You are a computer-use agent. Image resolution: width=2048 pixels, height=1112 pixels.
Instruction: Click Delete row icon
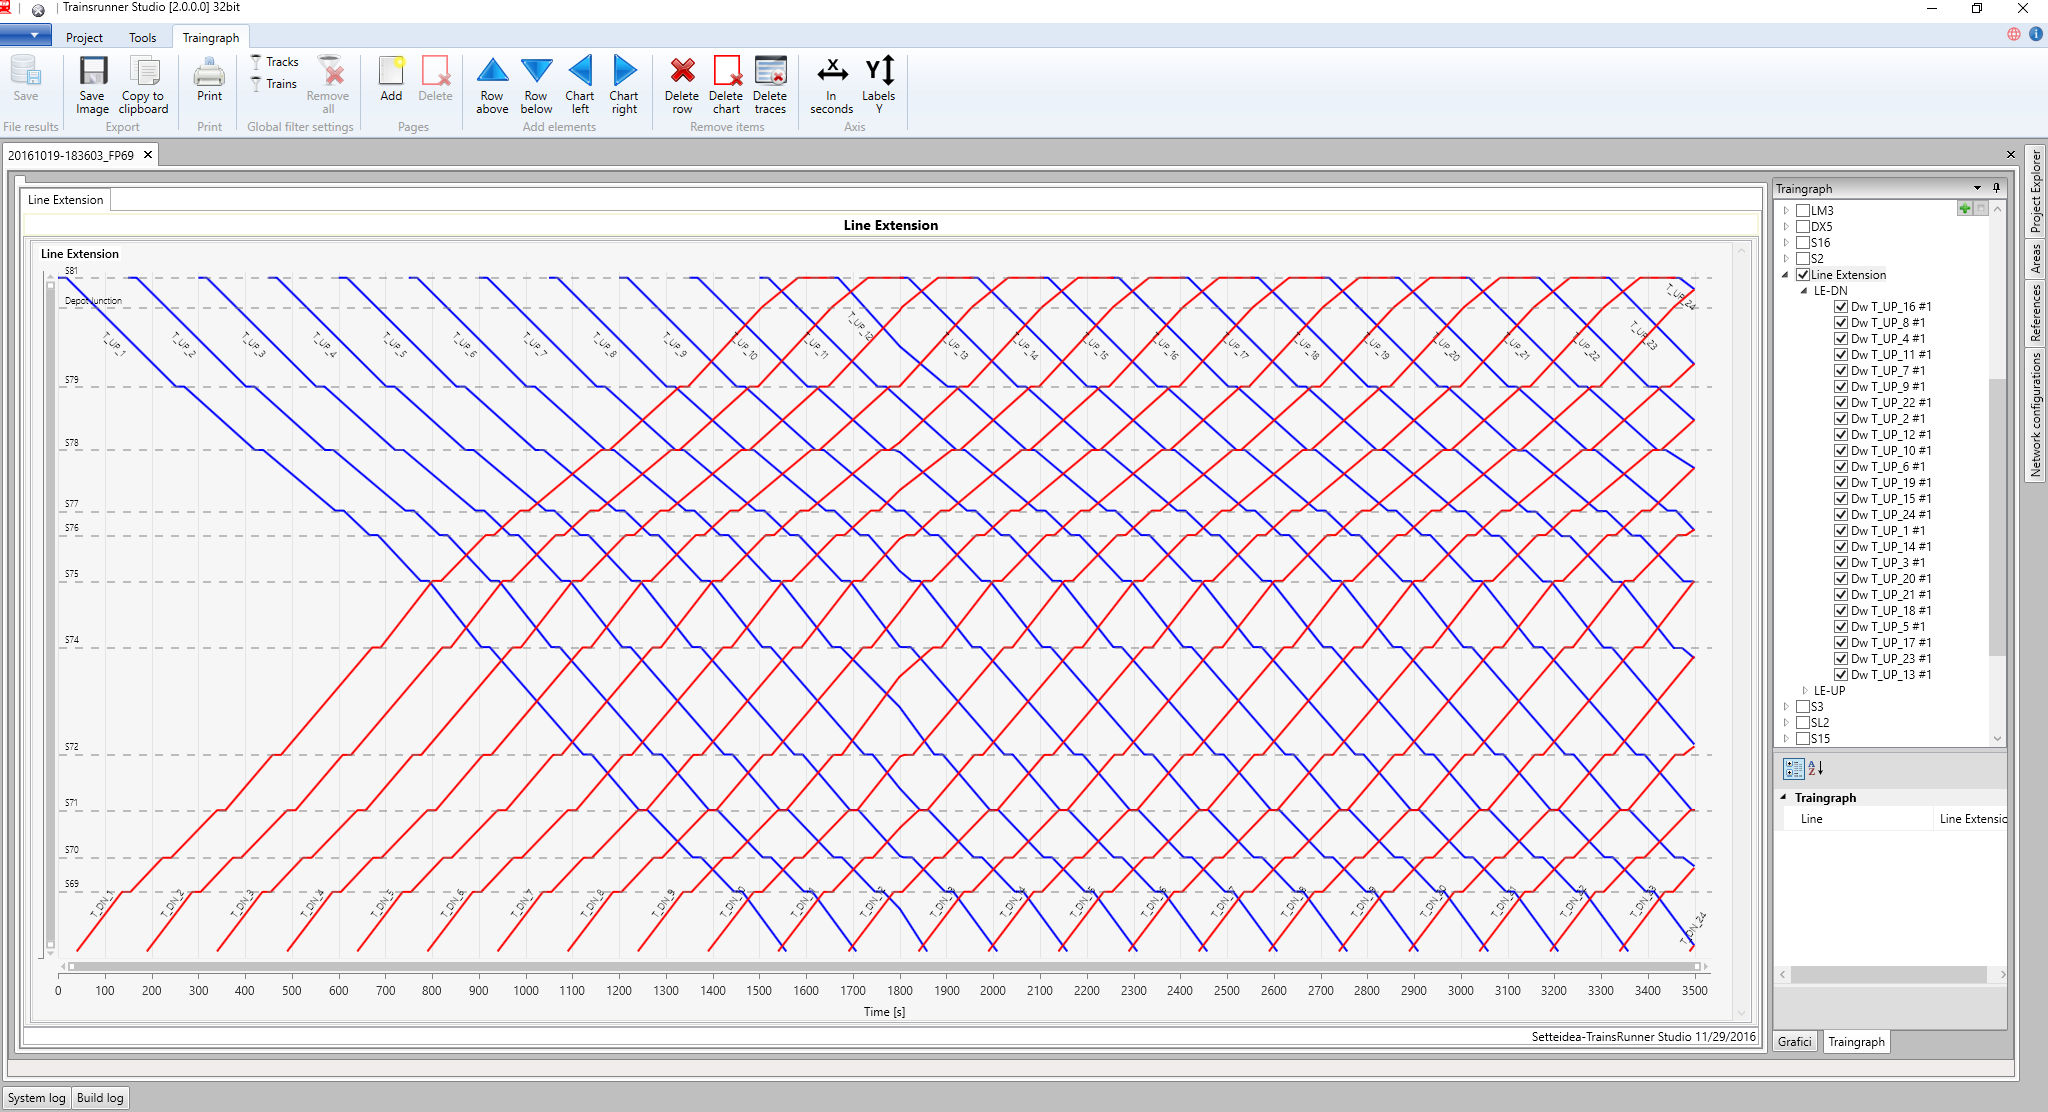tap(682, 70)
